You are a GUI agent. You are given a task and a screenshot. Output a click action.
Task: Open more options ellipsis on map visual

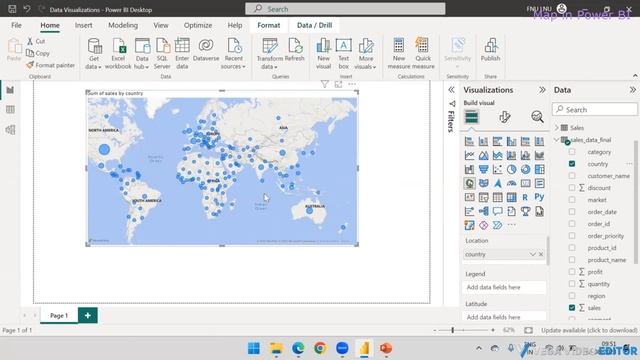(x=352, y=84)
